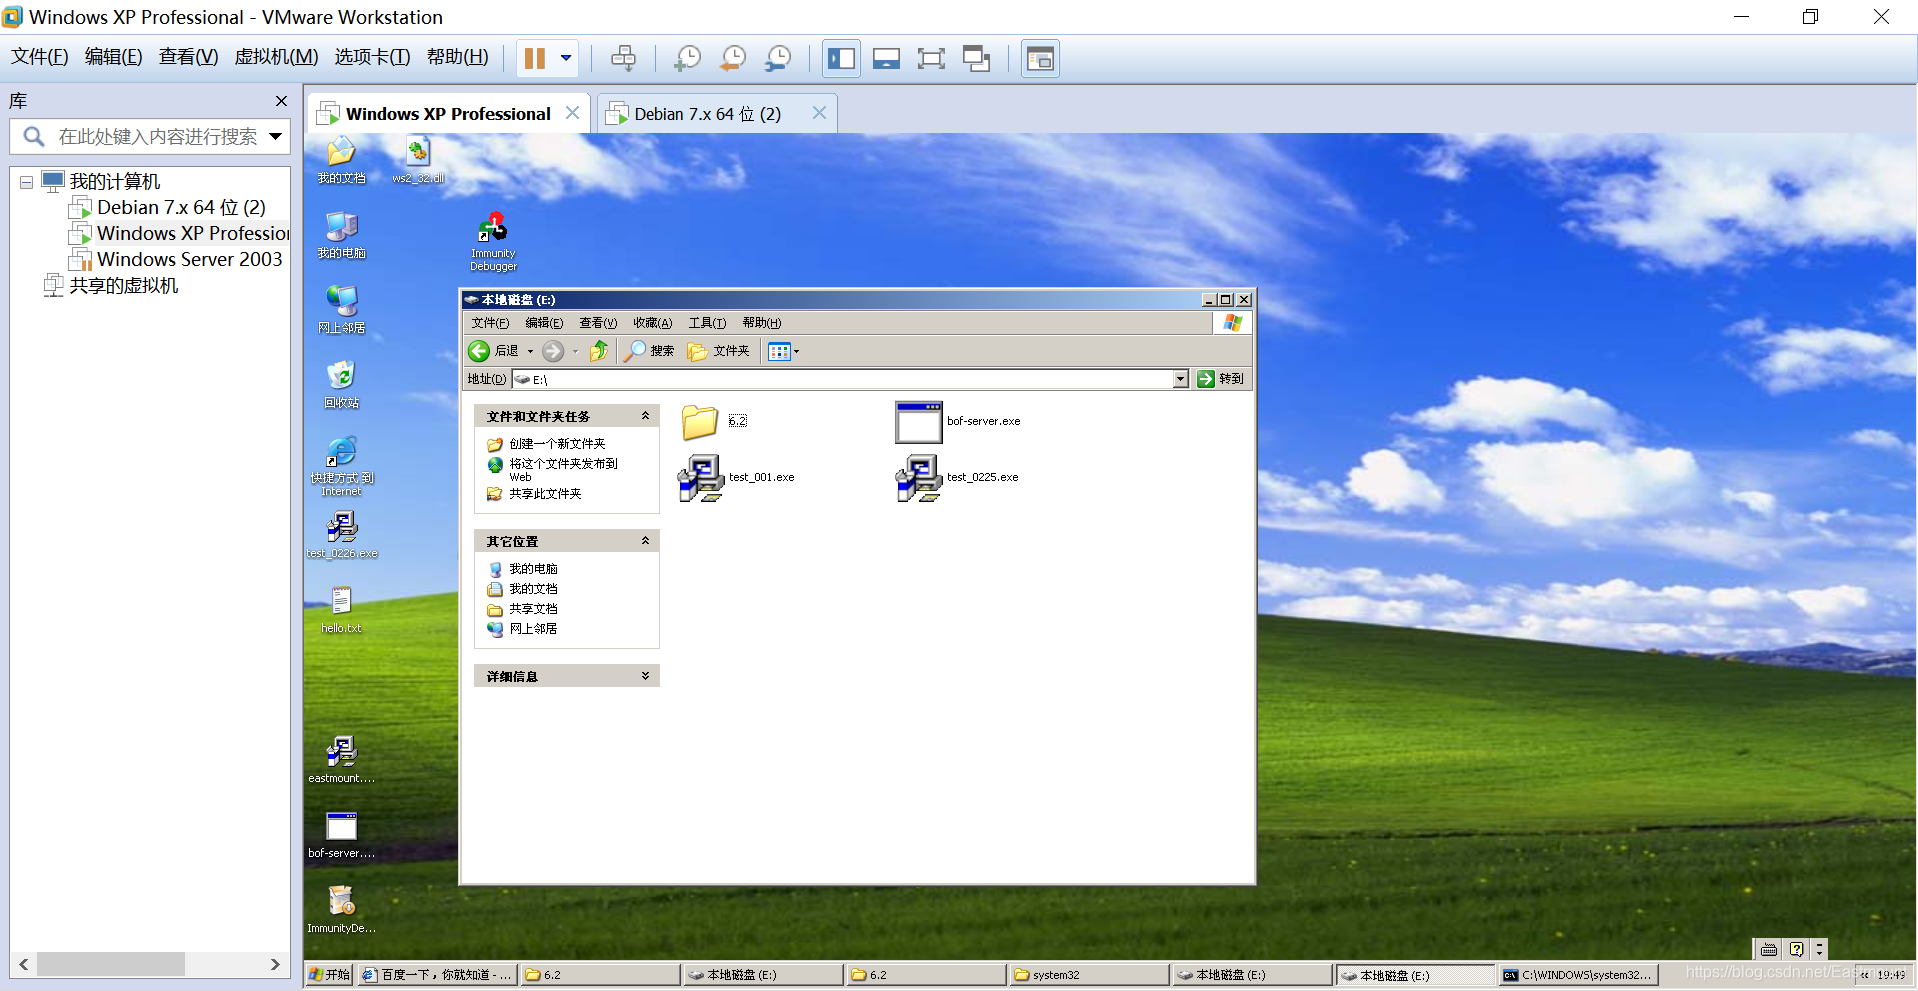Click the 开始 Start button

tap(329, 975)
